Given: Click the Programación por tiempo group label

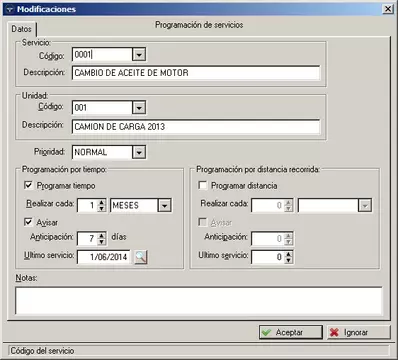Looking at the screenshot, I should tap(64, 169).
